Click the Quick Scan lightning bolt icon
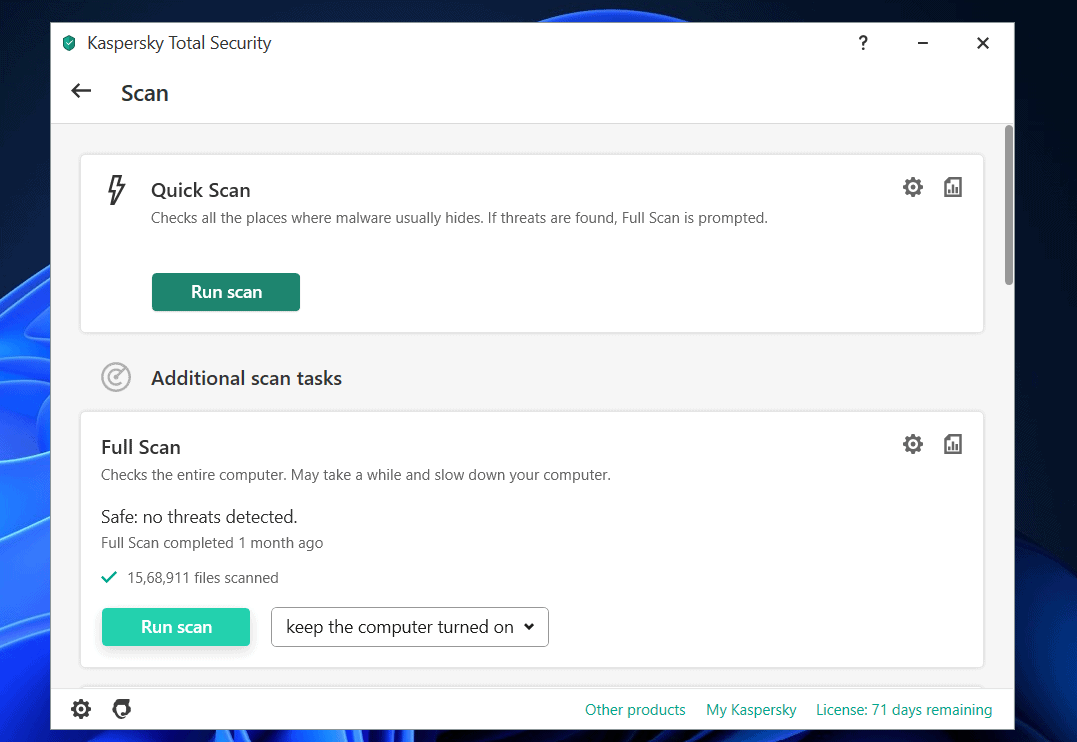The image size is (1077, 742). (x=117, y=190)
